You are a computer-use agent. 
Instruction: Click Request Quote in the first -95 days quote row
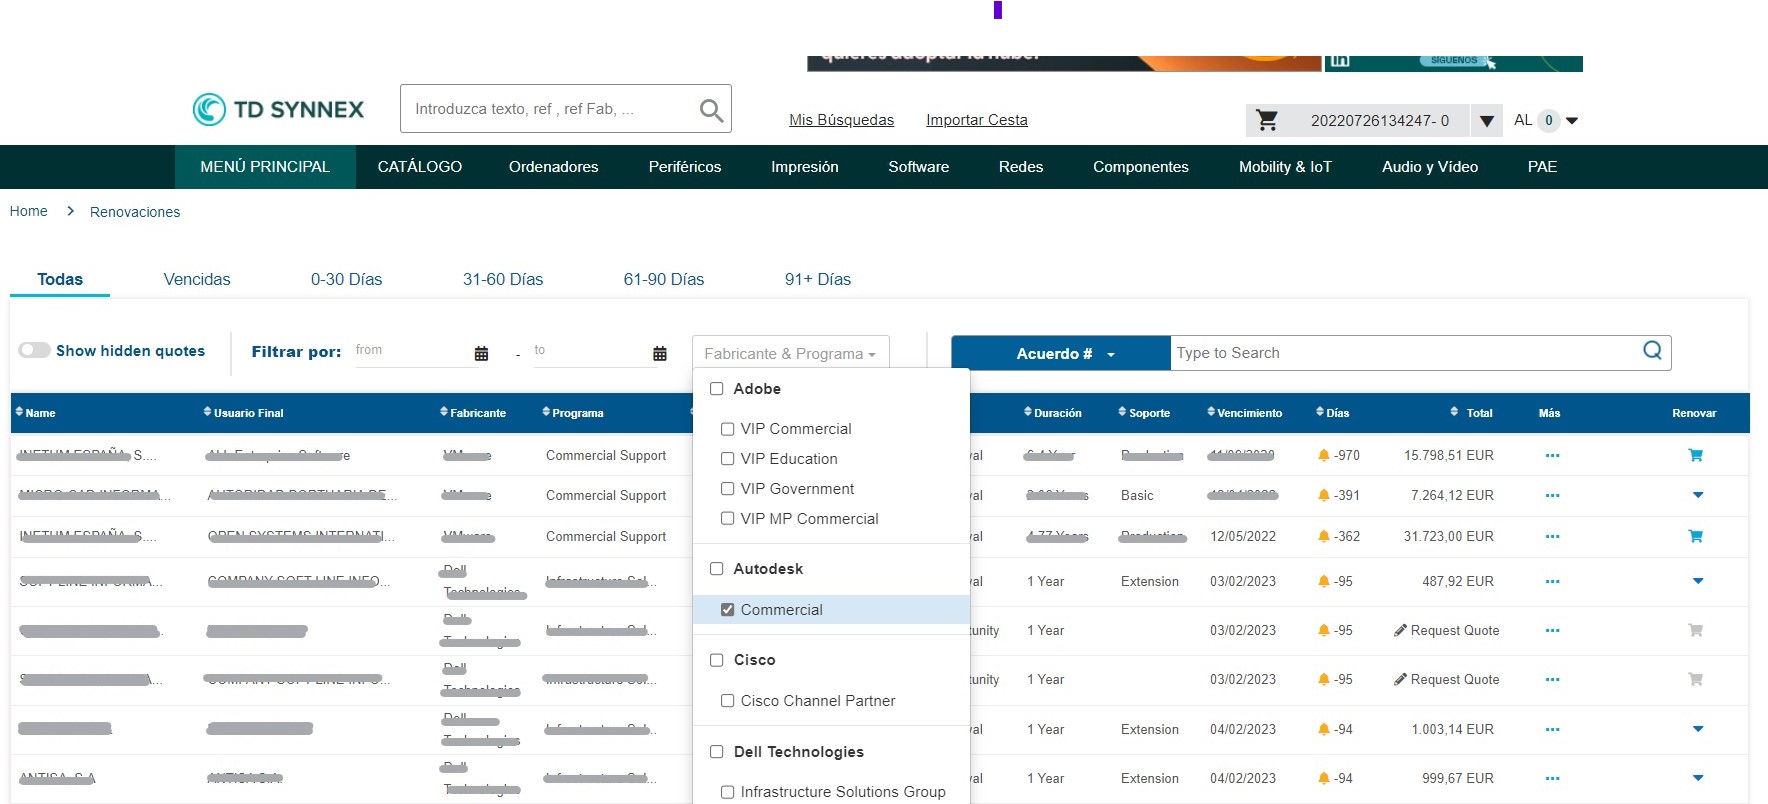coord(1446,630)
